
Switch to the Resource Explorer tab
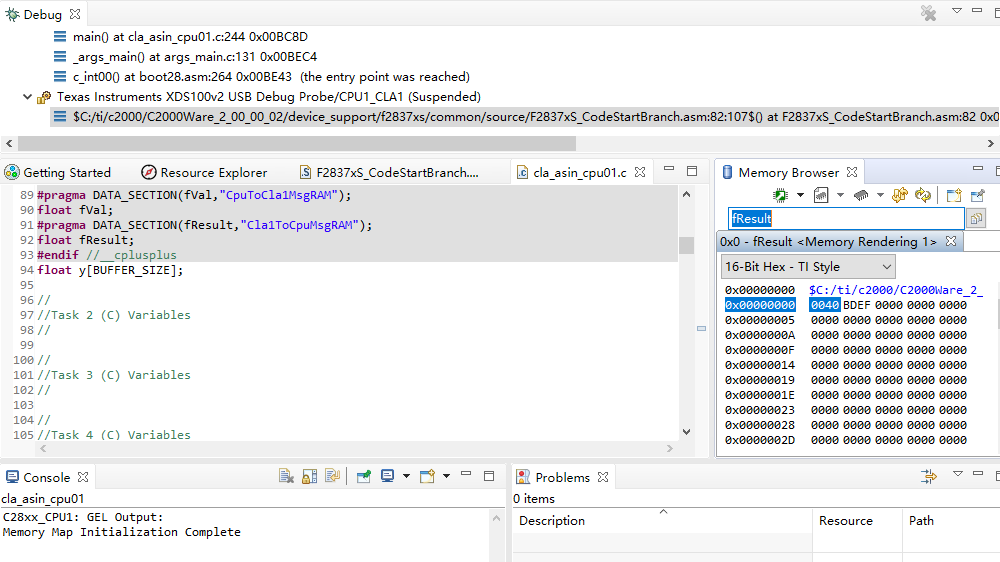[x=204, y=172]
